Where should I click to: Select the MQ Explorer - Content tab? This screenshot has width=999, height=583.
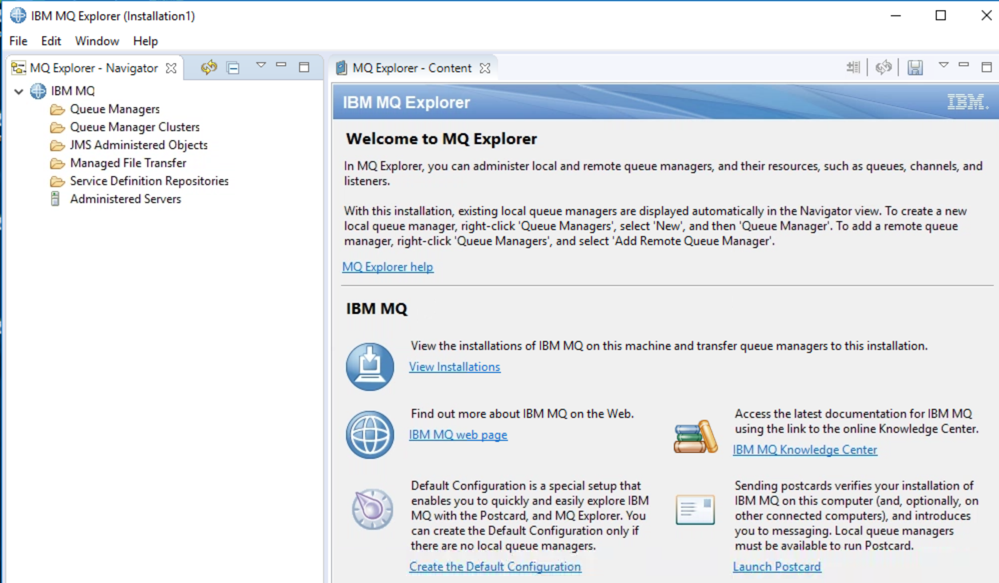(x=412, y=68)
